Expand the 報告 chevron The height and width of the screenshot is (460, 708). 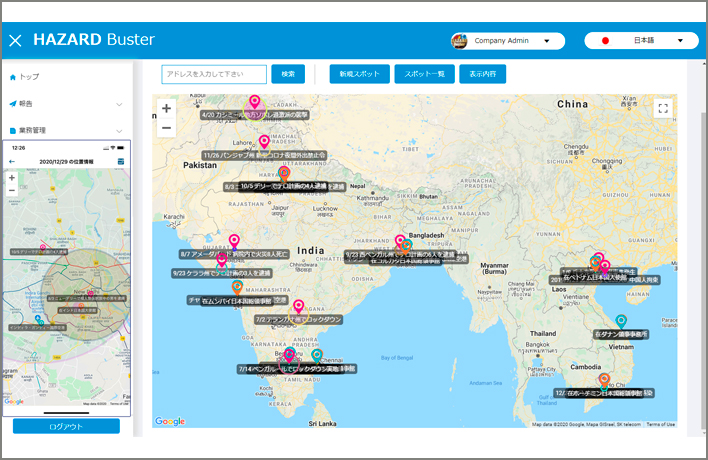[119, 104]
